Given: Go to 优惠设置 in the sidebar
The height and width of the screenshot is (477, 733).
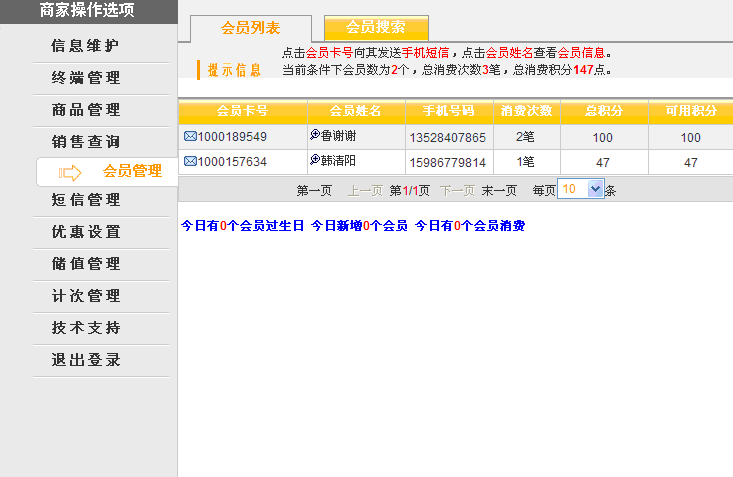Looking at the screenshot, I should click(86, 232).
